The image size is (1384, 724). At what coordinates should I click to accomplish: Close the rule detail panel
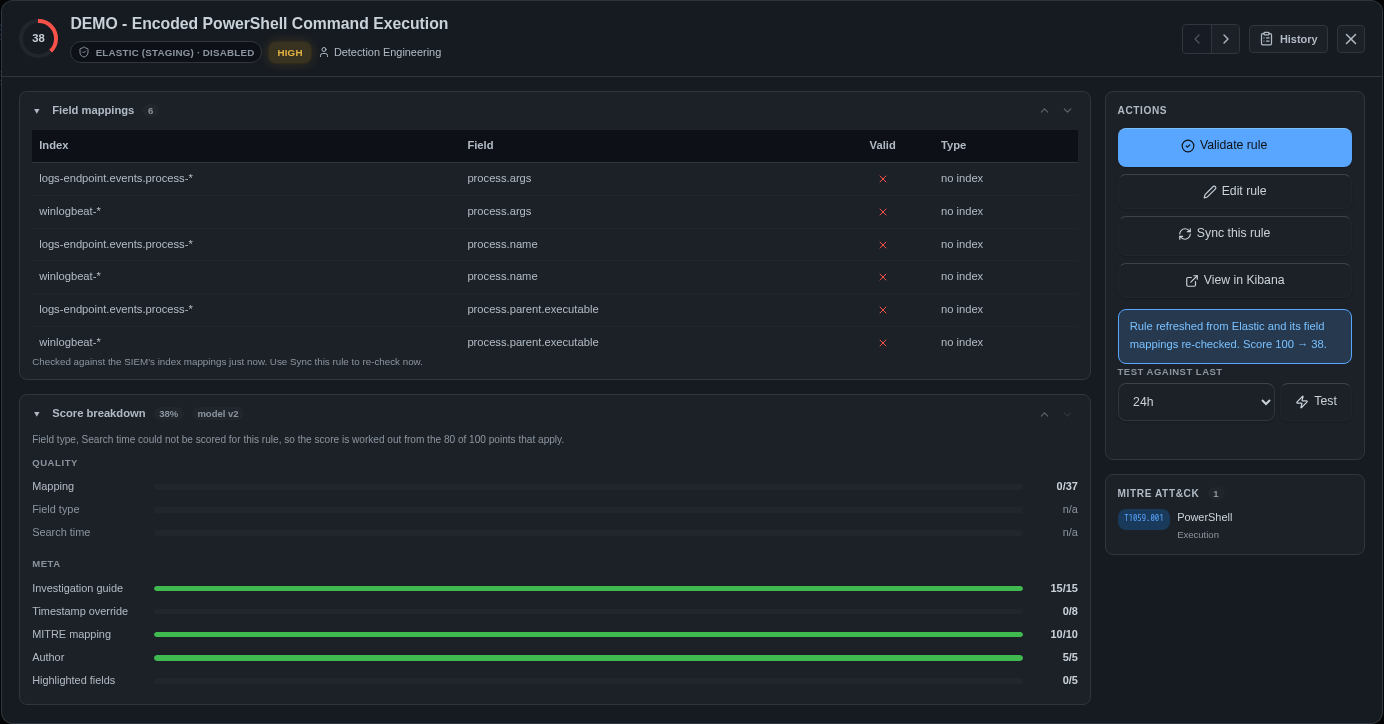point(1351,39)
